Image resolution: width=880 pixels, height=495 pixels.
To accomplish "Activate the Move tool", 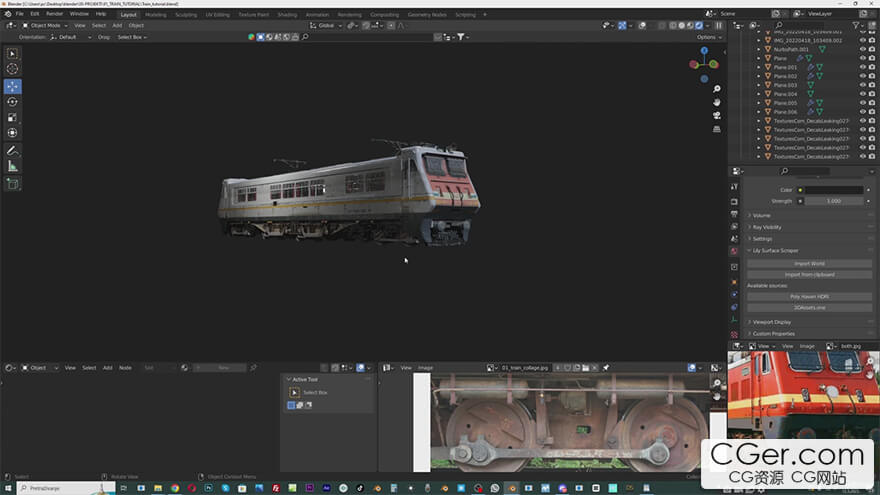I will tap(12, 86).
